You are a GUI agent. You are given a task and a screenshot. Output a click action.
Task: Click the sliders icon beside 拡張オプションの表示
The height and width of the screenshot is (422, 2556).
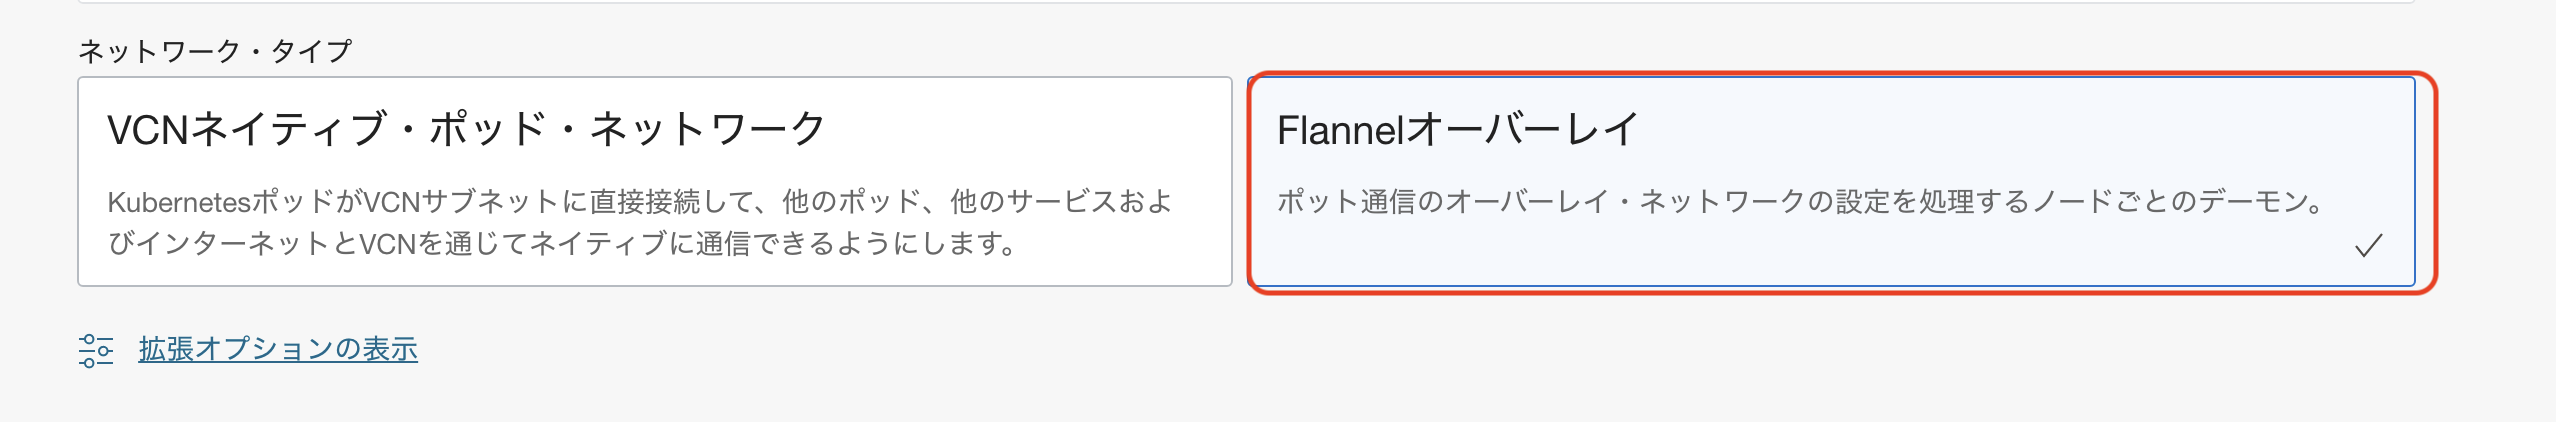tap(96, 350)
